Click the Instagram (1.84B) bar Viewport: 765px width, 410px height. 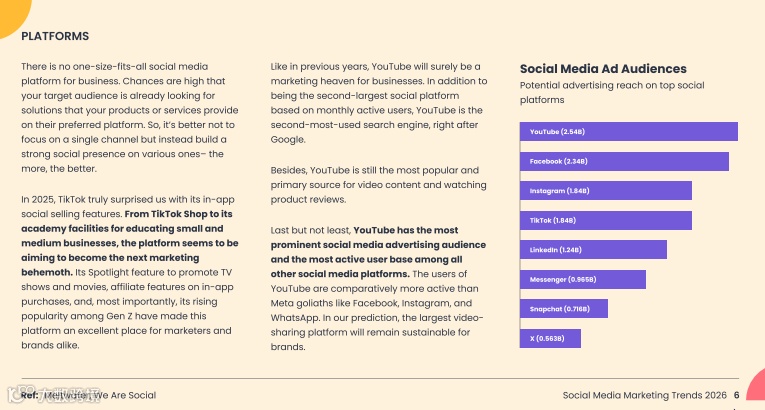[x=606, y=191]
